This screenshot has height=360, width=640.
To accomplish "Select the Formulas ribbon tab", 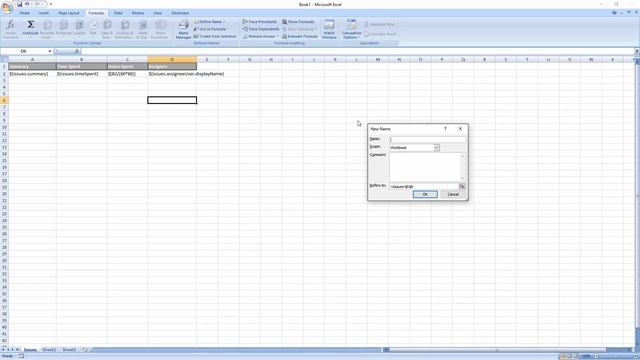I will pyautogui.click(x=96, y=13).
